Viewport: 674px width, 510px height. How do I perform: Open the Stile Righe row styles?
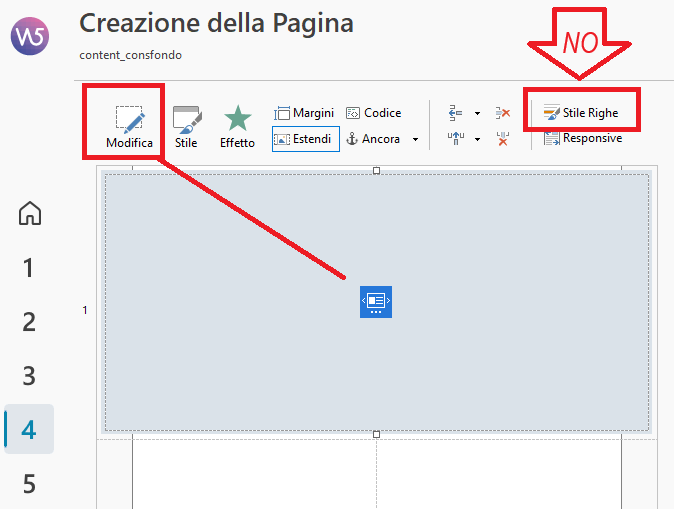[x=581, y=113]
